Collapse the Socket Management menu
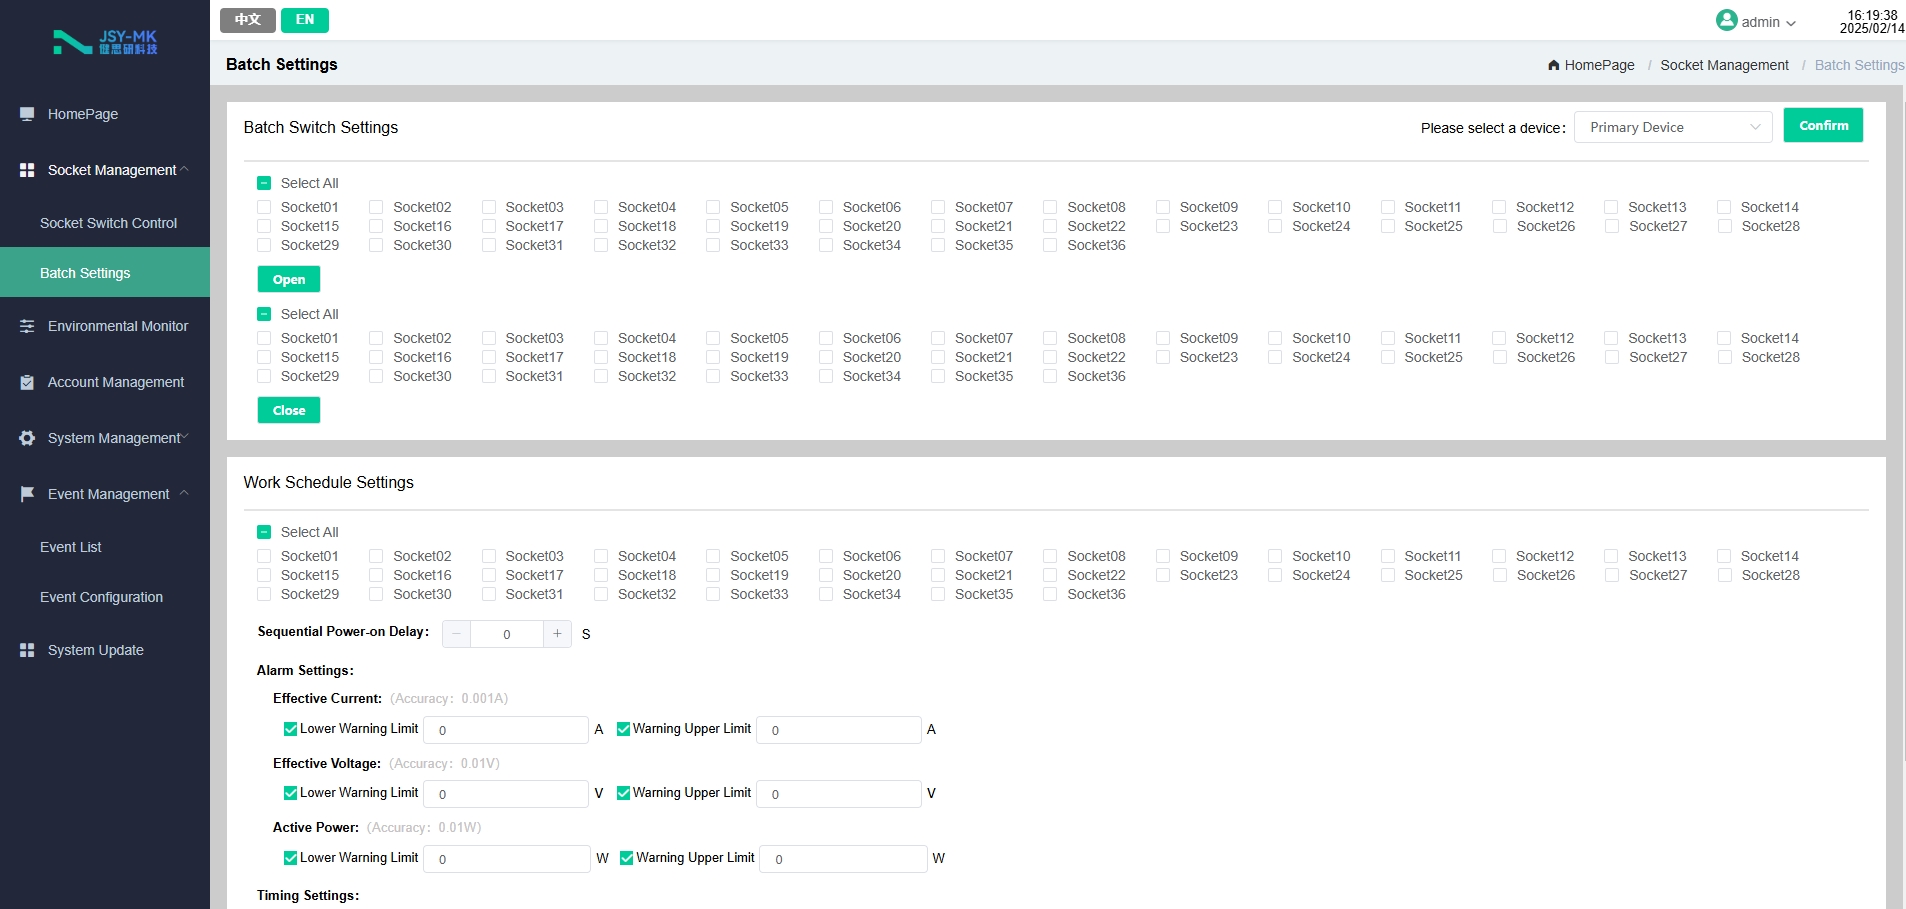Viewport: 1906px width, 909px height. coord(184,169)
